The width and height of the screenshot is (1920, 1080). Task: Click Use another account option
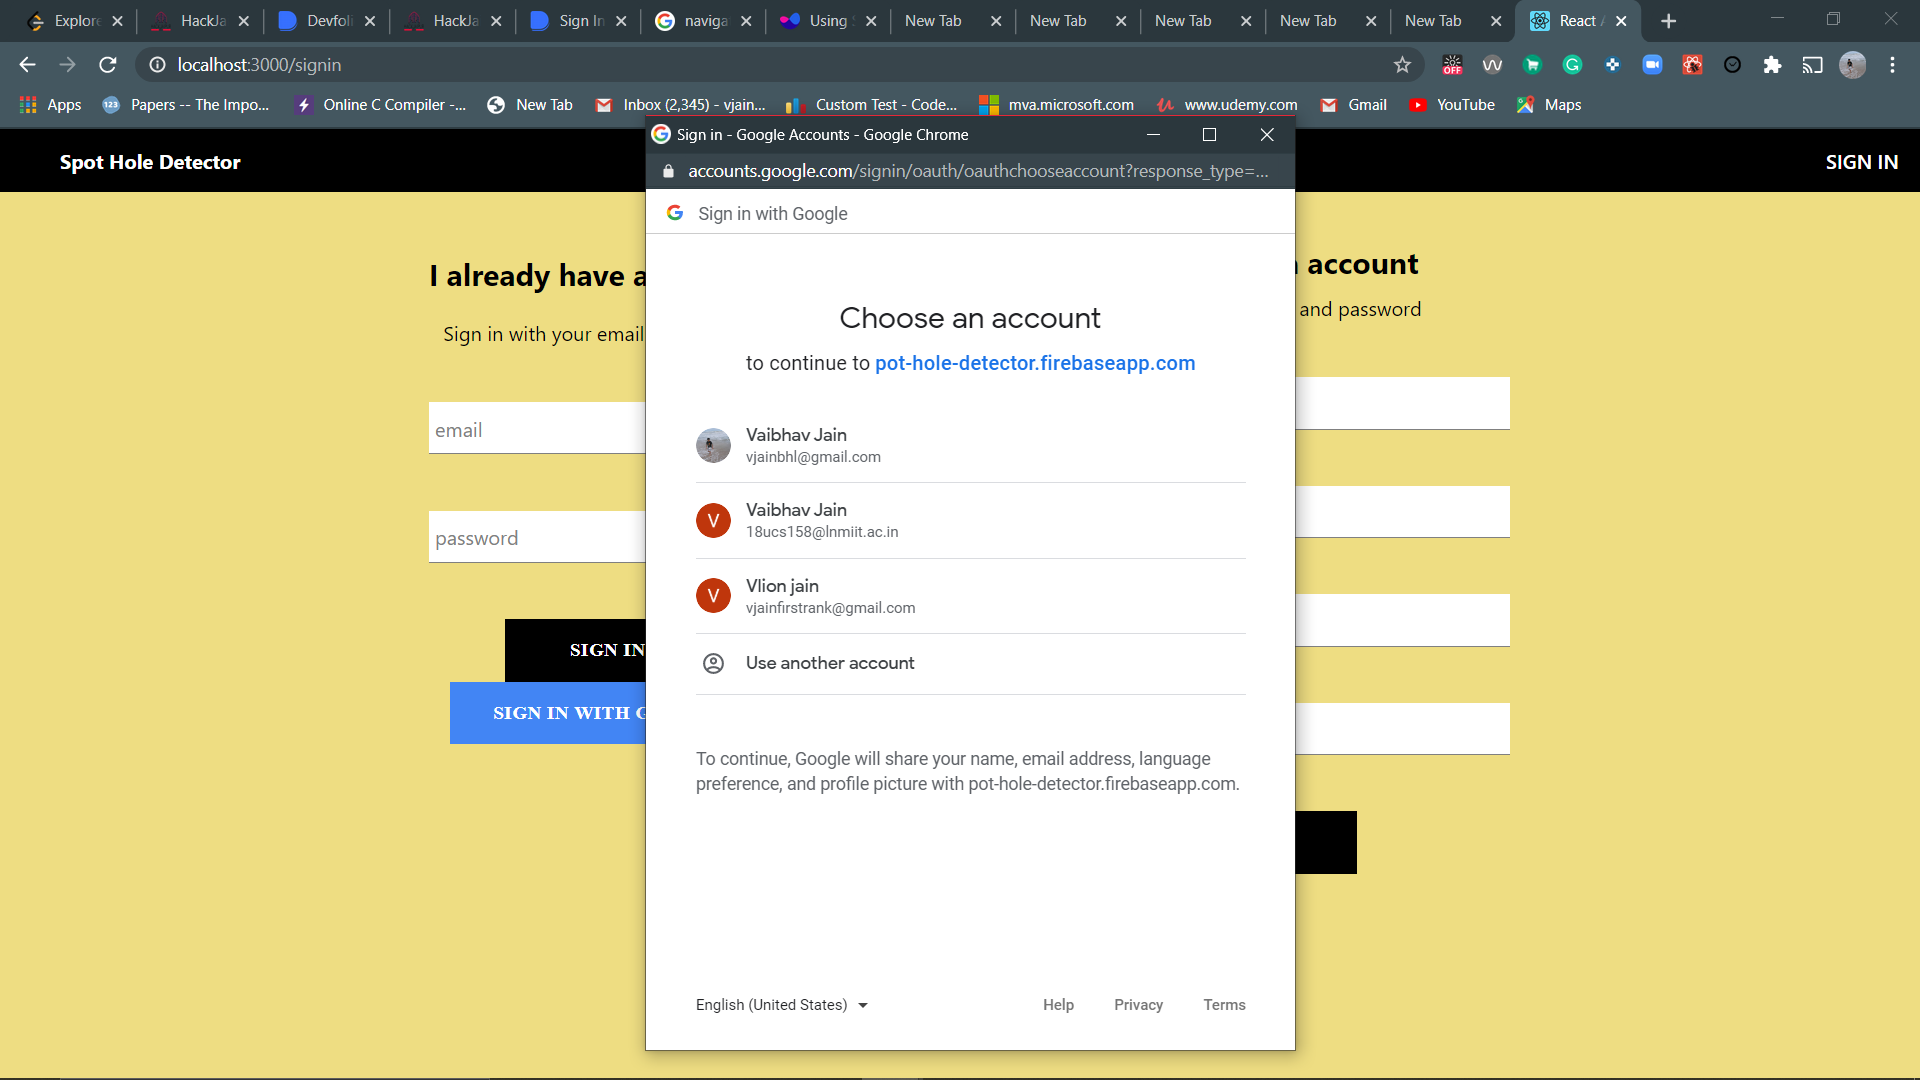tap(830, 663)
